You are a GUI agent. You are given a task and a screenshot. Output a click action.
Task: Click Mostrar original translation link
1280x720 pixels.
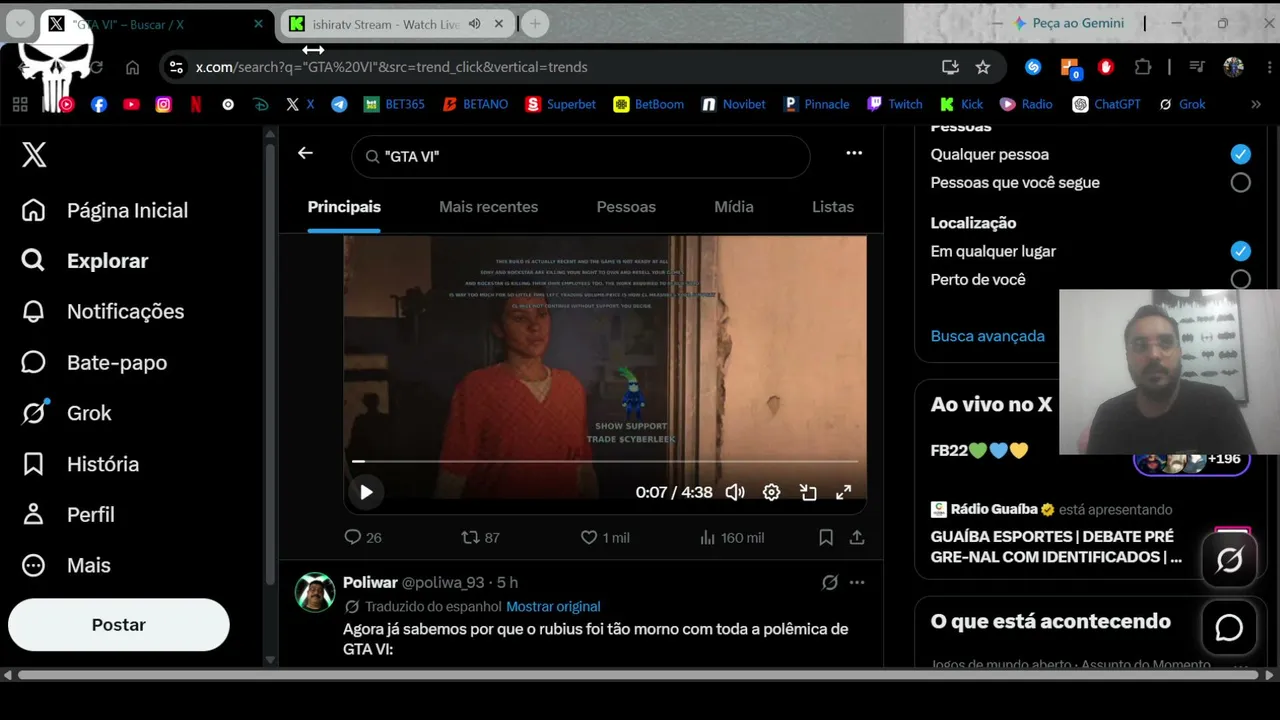click(x=553, y=607)
